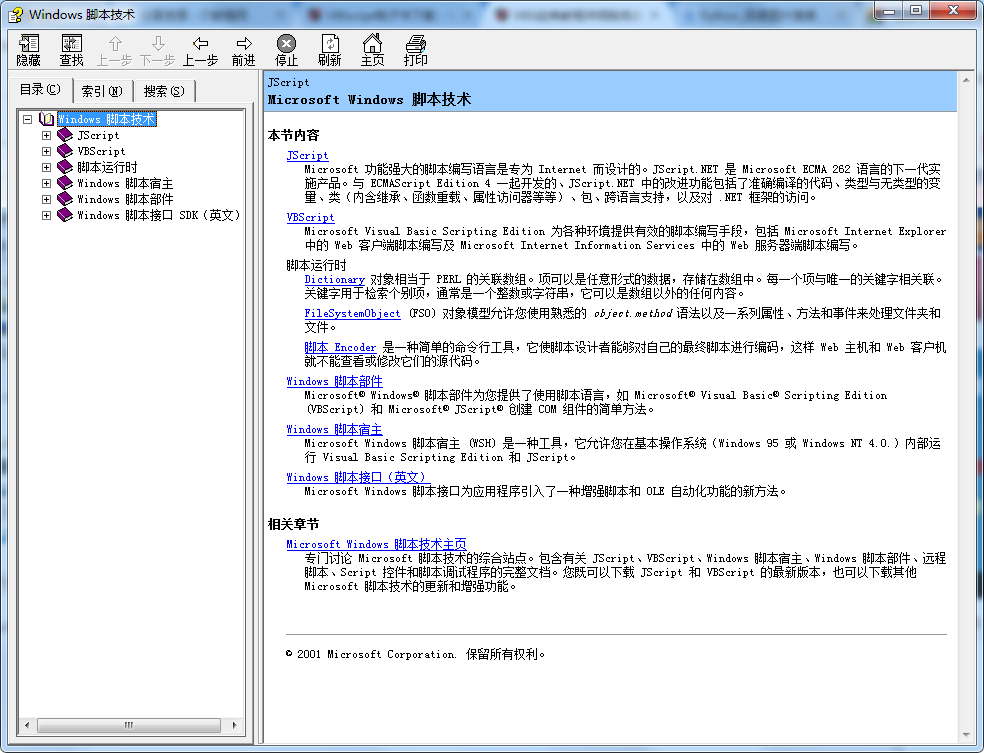This screenshot has width=984, height=753.
Task: Expand the Windows 脚本接口 SDK（英文）node
Action: click(x=46, y=215)
